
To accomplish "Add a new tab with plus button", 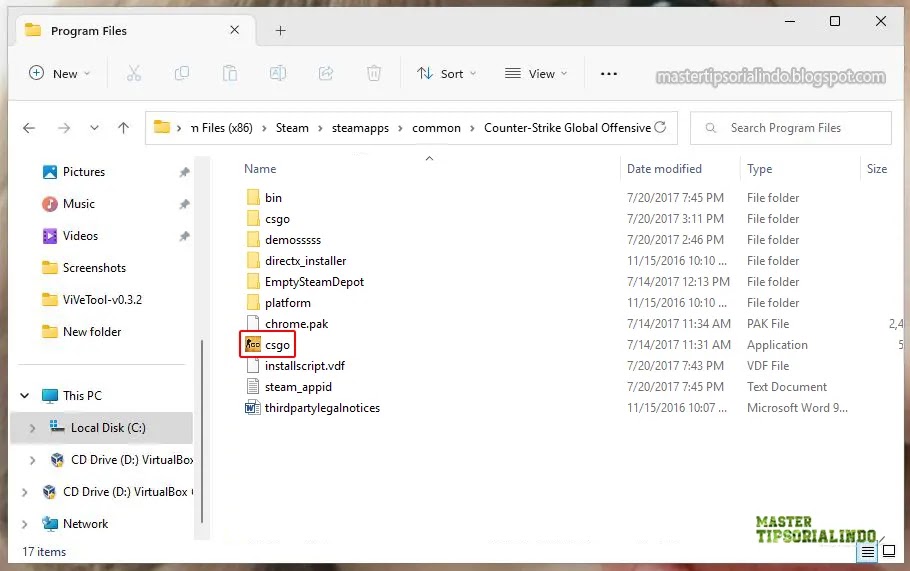I will [280, 30].
